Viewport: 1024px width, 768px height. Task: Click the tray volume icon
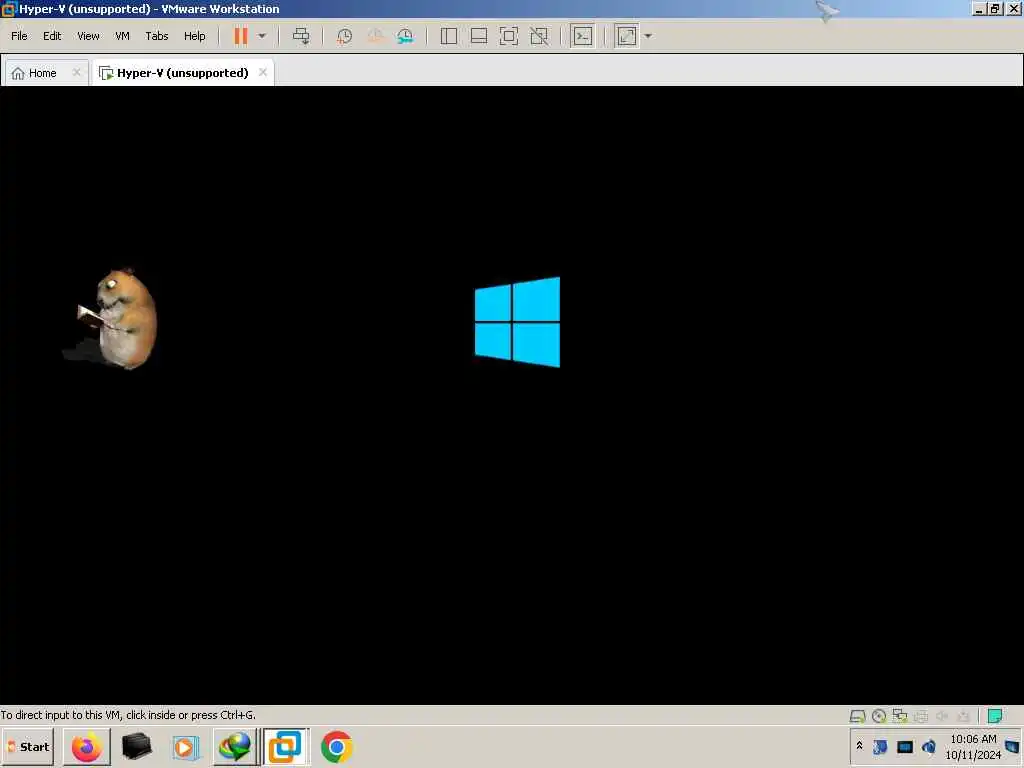[929, 746]
